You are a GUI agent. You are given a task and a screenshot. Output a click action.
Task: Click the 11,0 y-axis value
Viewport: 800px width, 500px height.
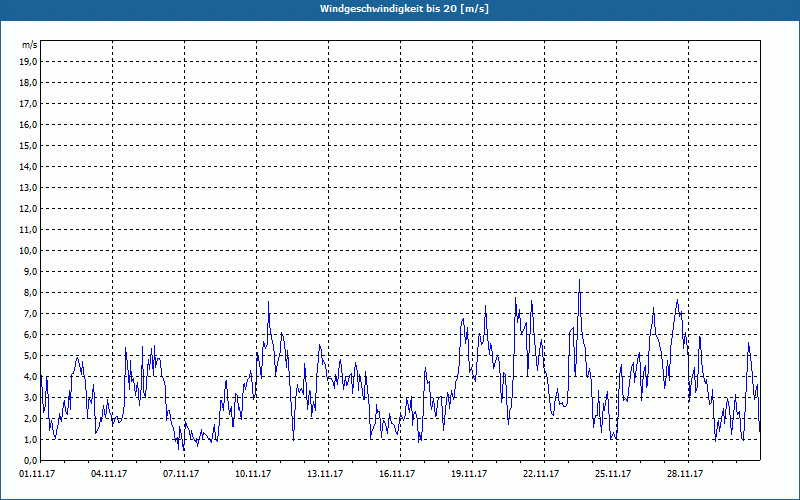coord(28,230)
